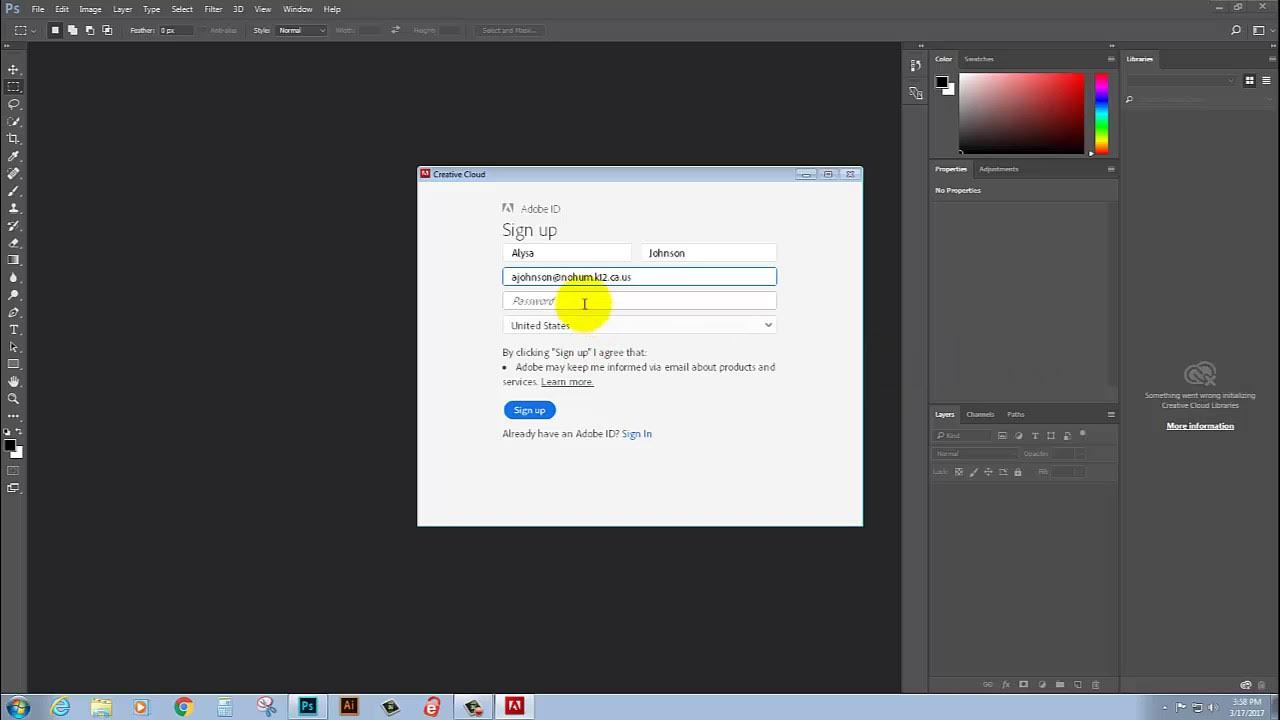
Task: Select the Dodge tool
Action: coord(14,295)
